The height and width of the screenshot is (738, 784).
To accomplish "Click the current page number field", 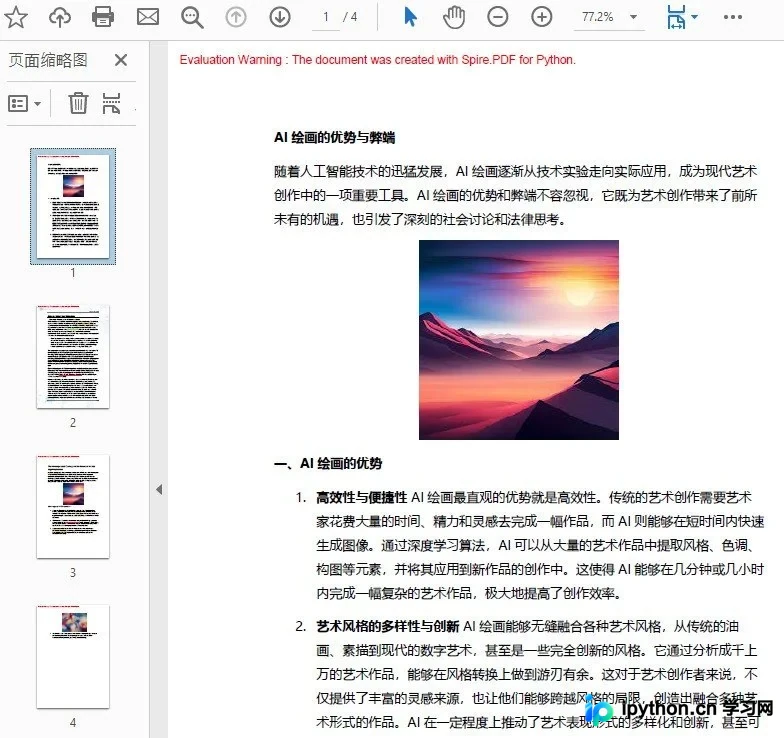I will pos(326,18).
